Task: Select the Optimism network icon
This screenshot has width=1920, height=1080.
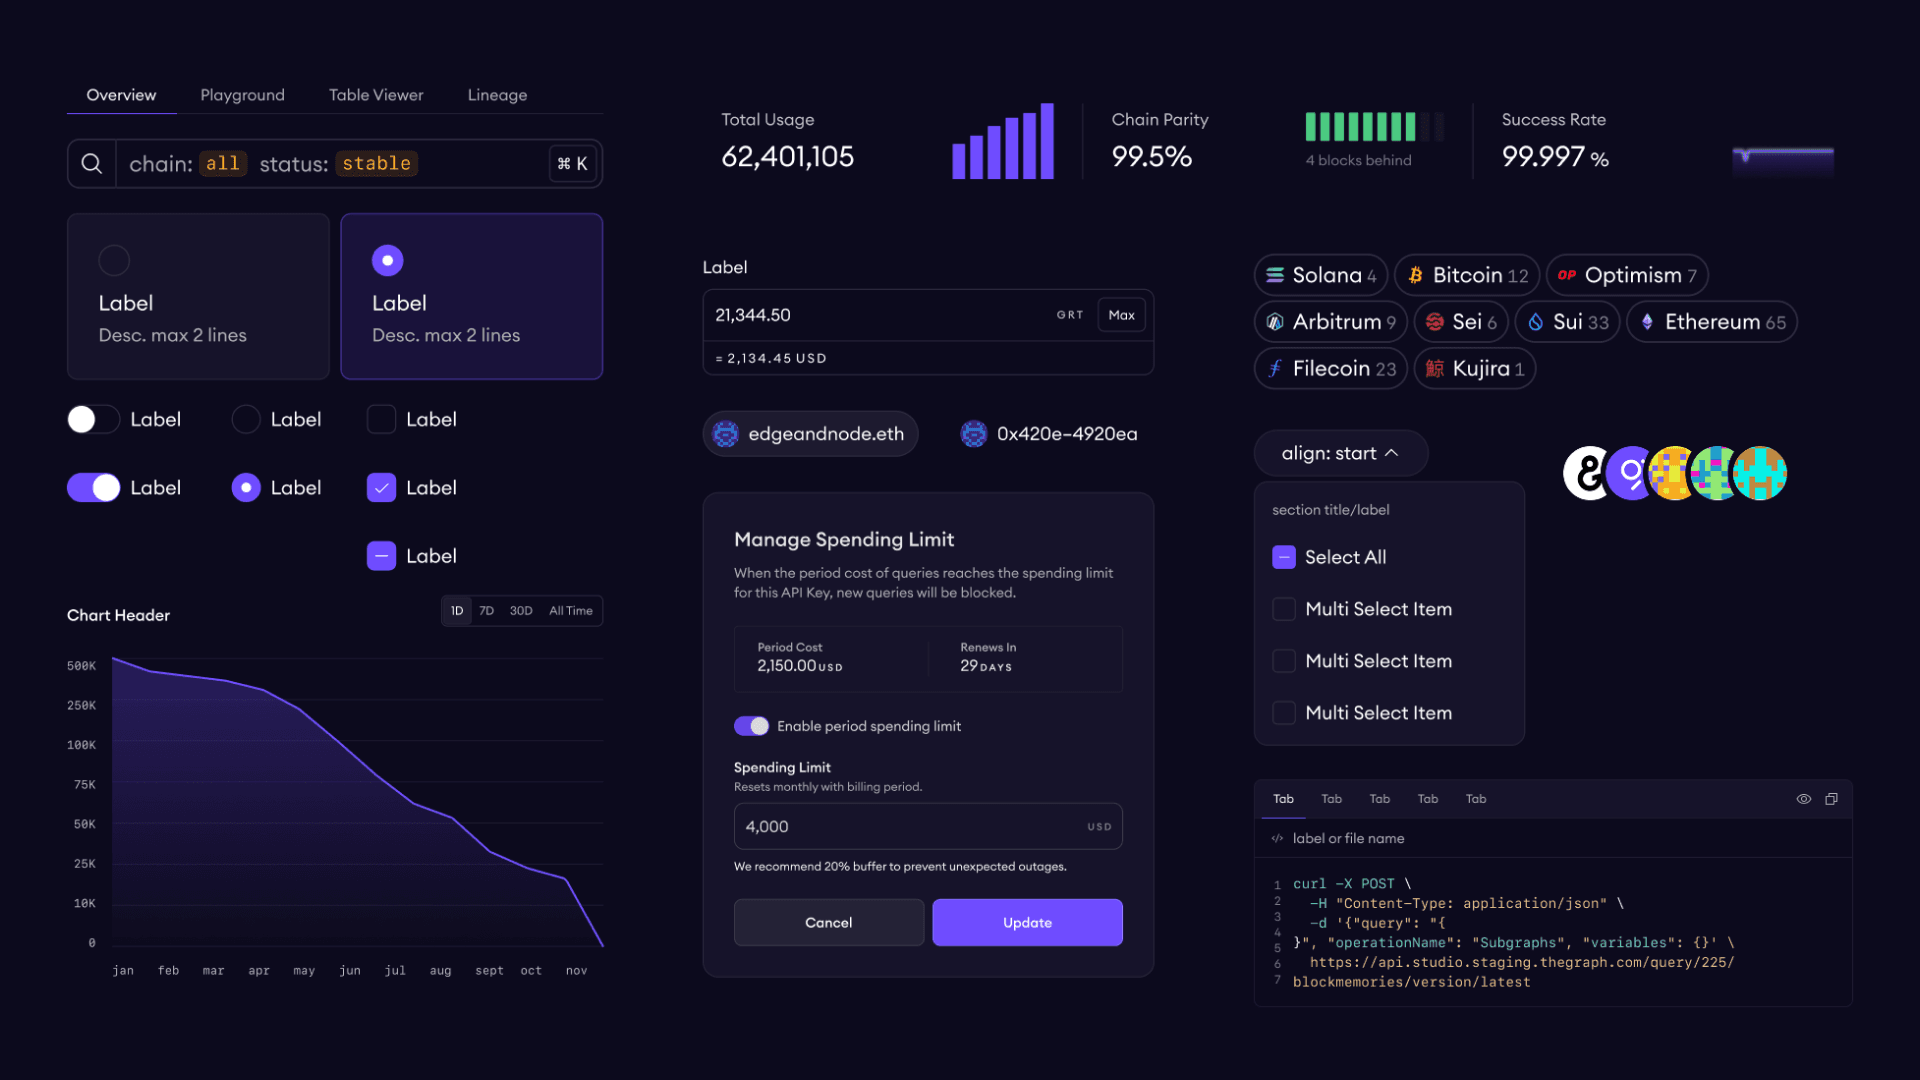Action: click(x=1568, y=275)
